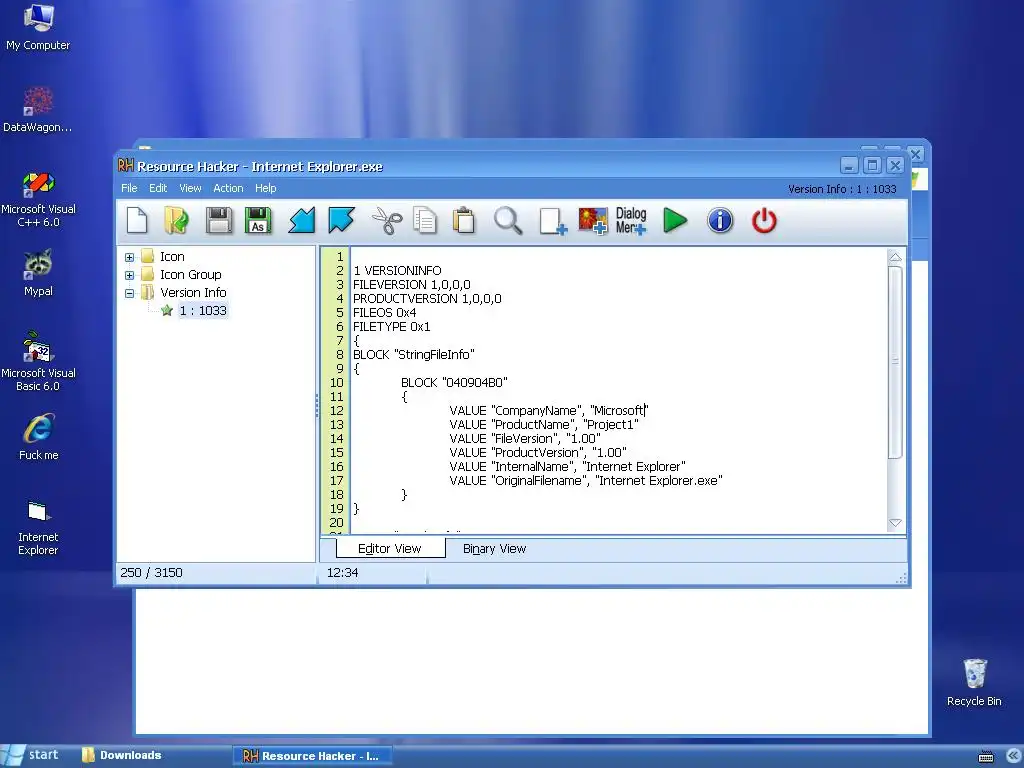Select the DataWagon desktop shortcut
Image resolution: width=1024 pixels, height=768 pixels.
pos(38,110)
